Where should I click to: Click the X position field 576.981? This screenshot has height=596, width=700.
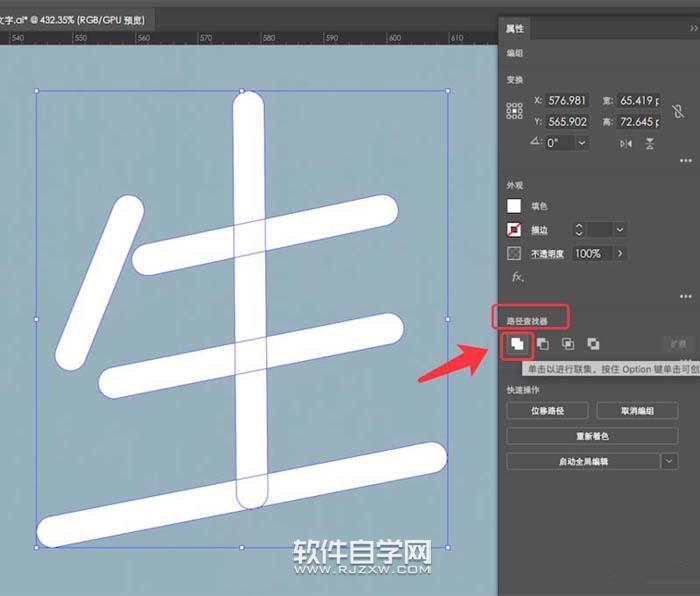pos(567,100)
